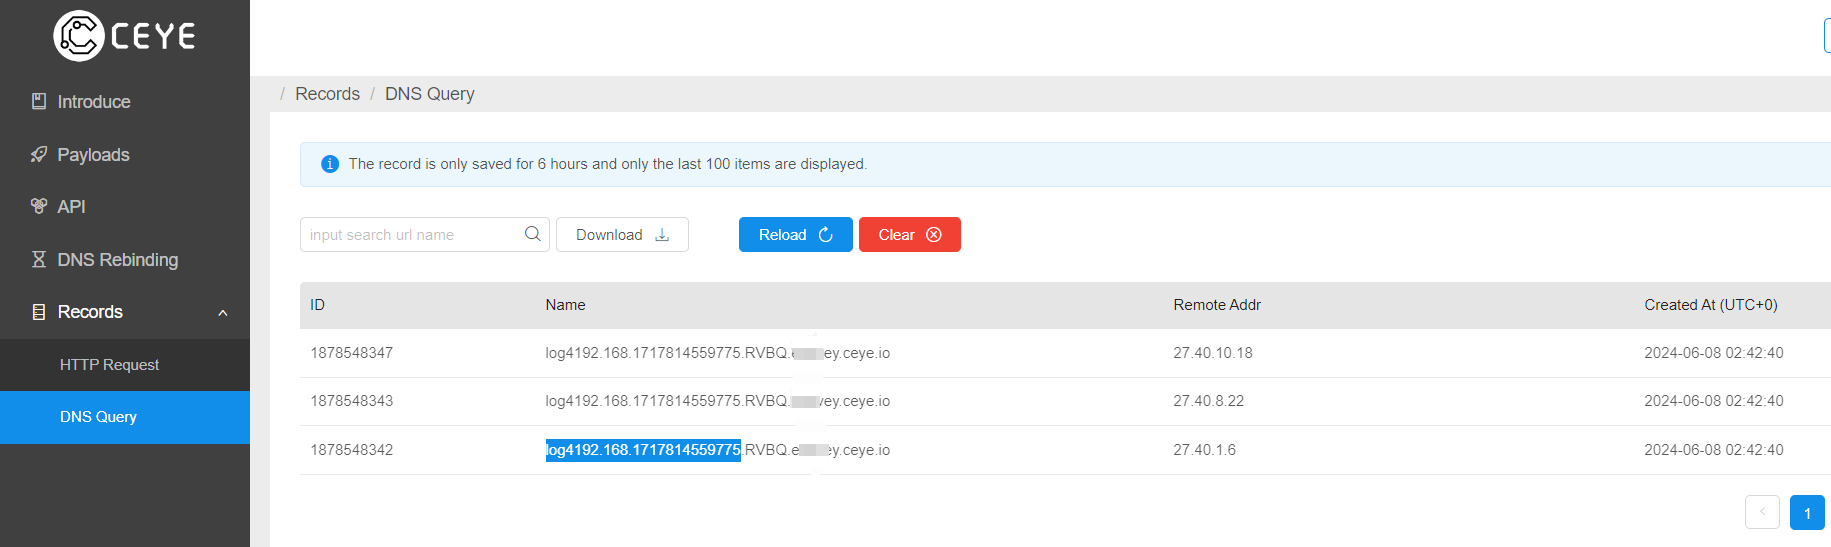Click the Download button

click(622, 235)
